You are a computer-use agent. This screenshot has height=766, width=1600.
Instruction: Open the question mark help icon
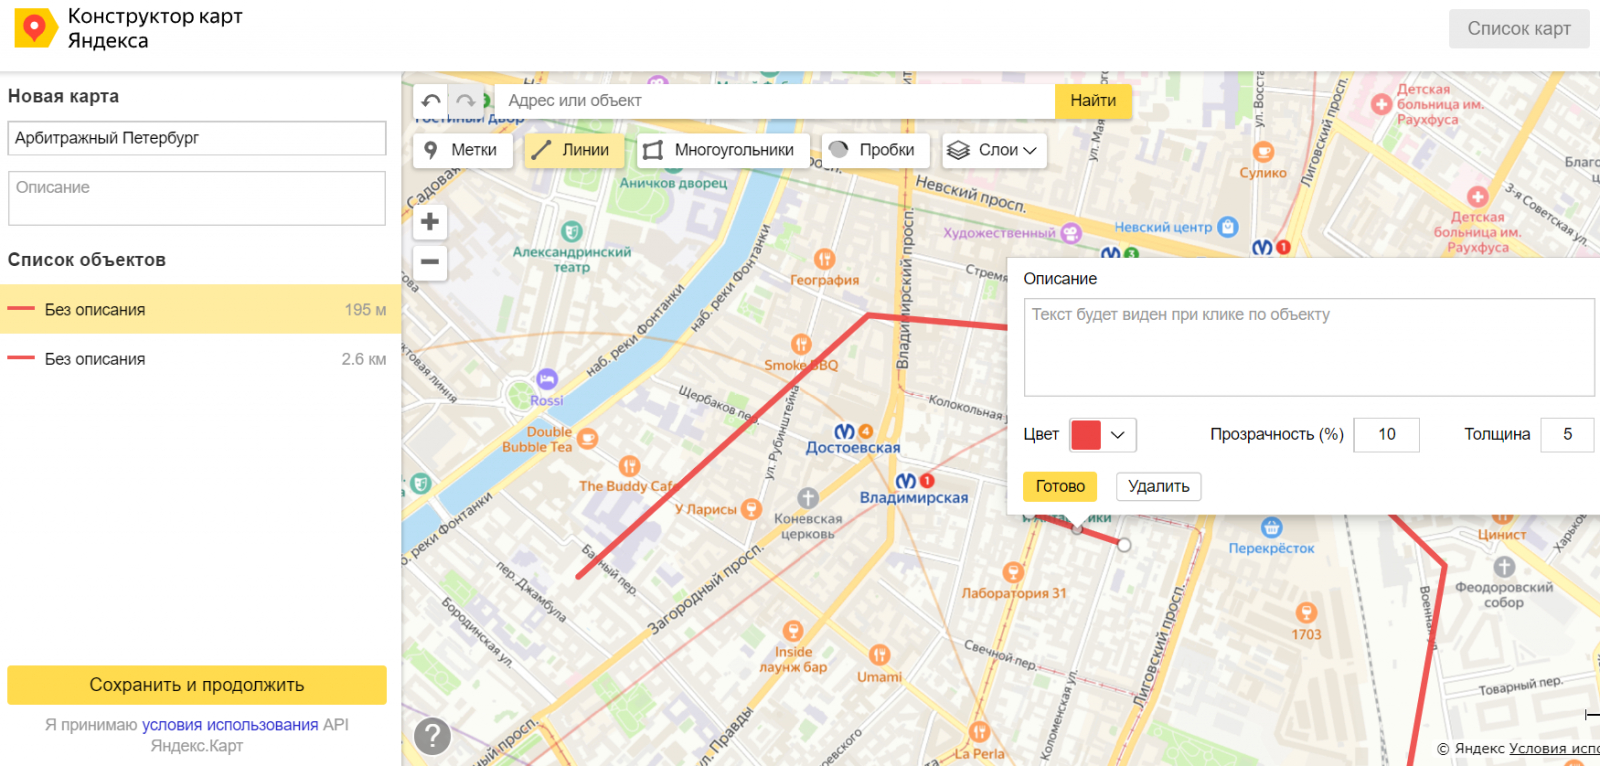tap(432, 736)
